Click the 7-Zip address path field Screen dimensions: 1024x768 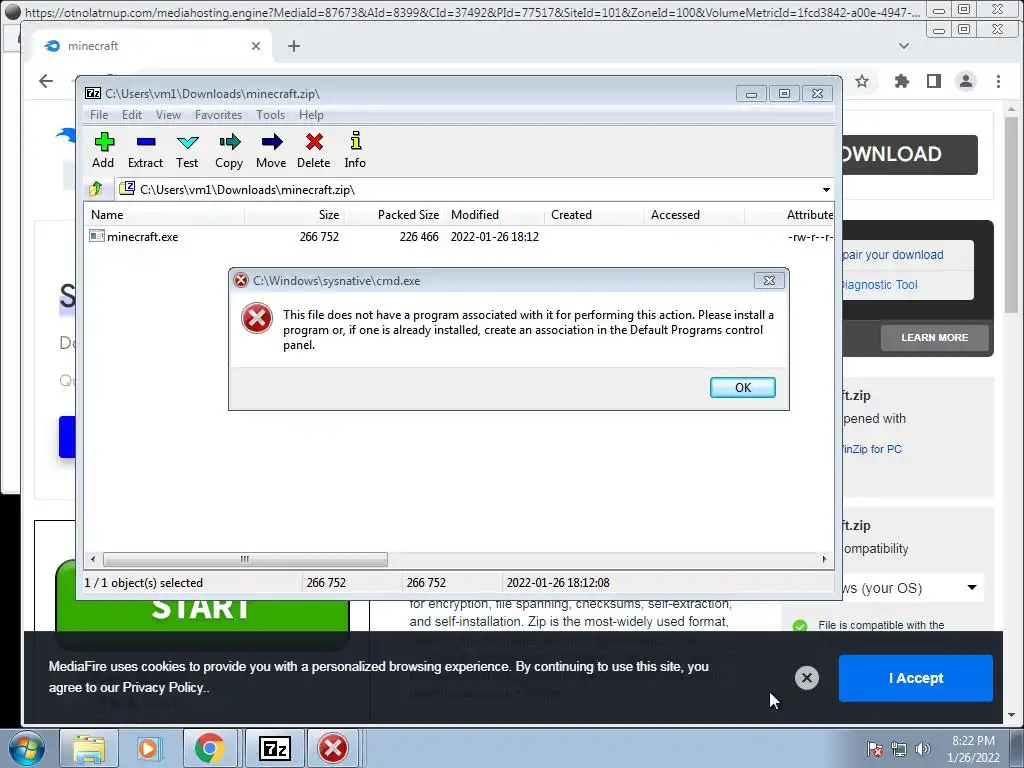pos(473,189)
